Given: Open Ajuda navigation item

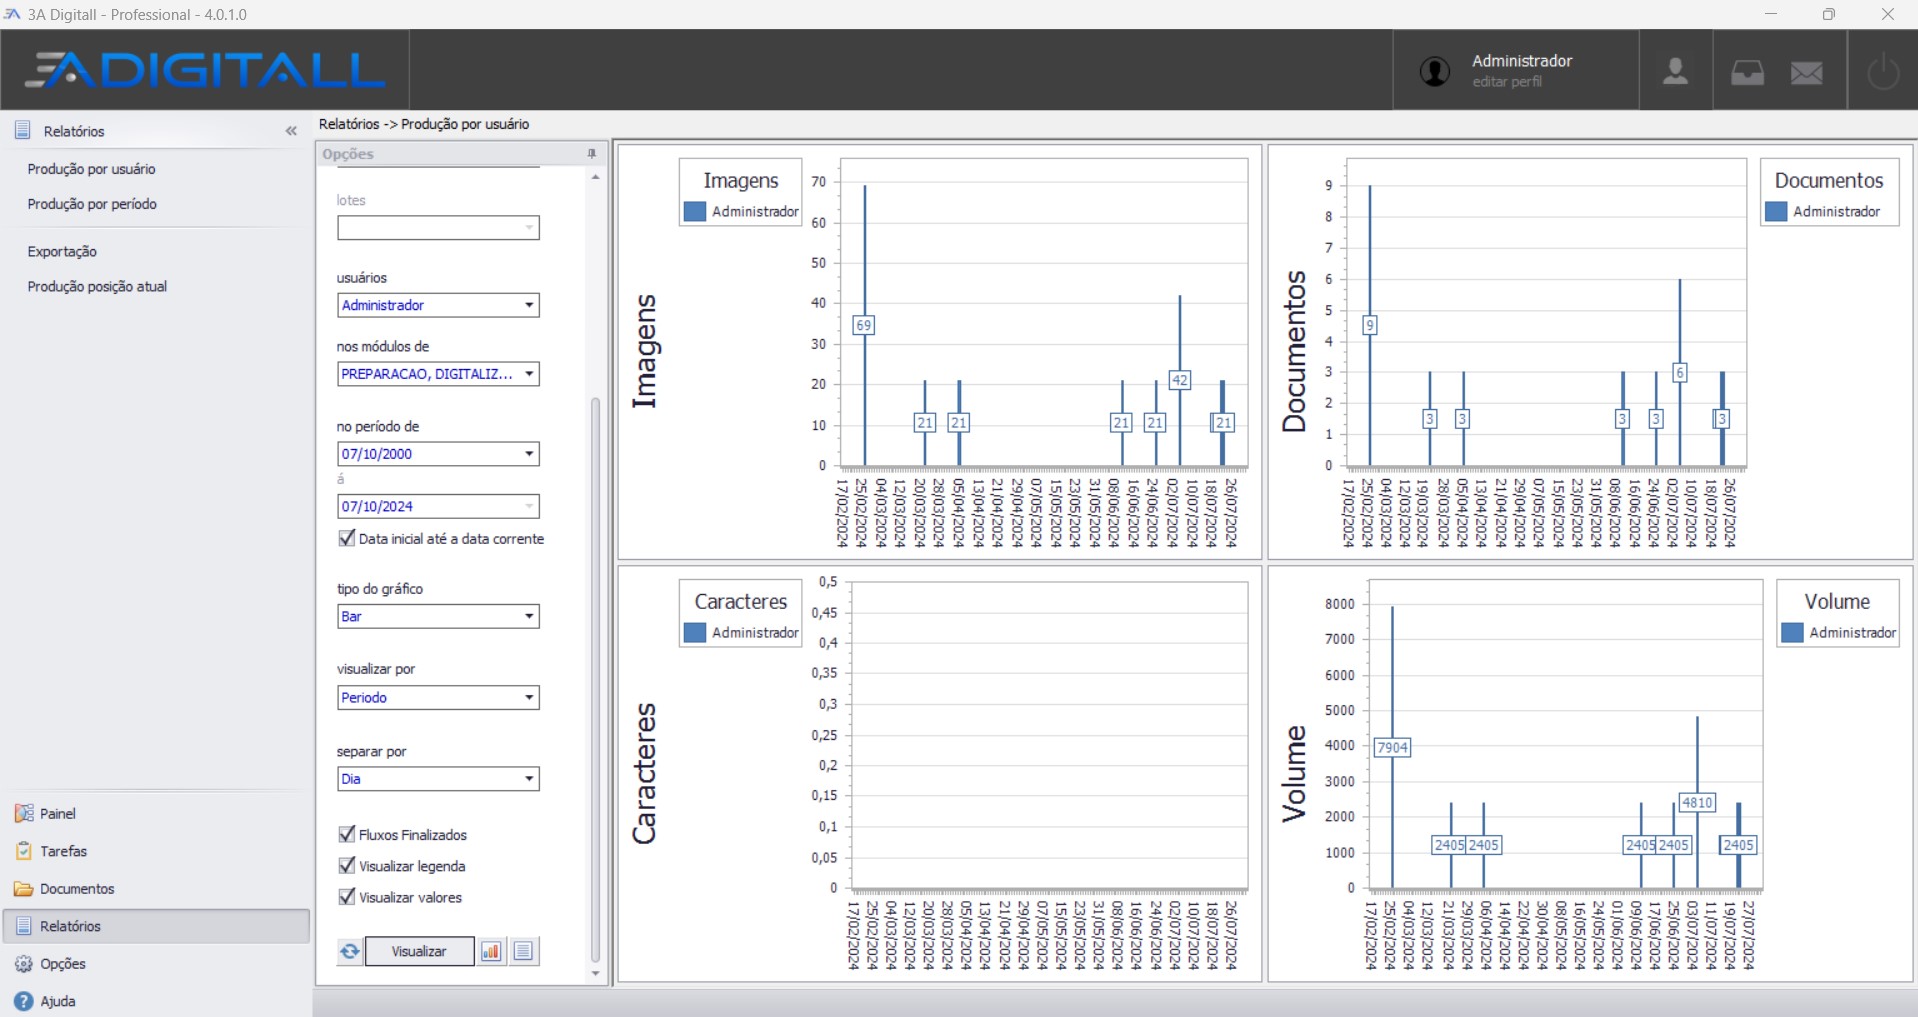Looking at the screenshot, I should (58, 1001).
